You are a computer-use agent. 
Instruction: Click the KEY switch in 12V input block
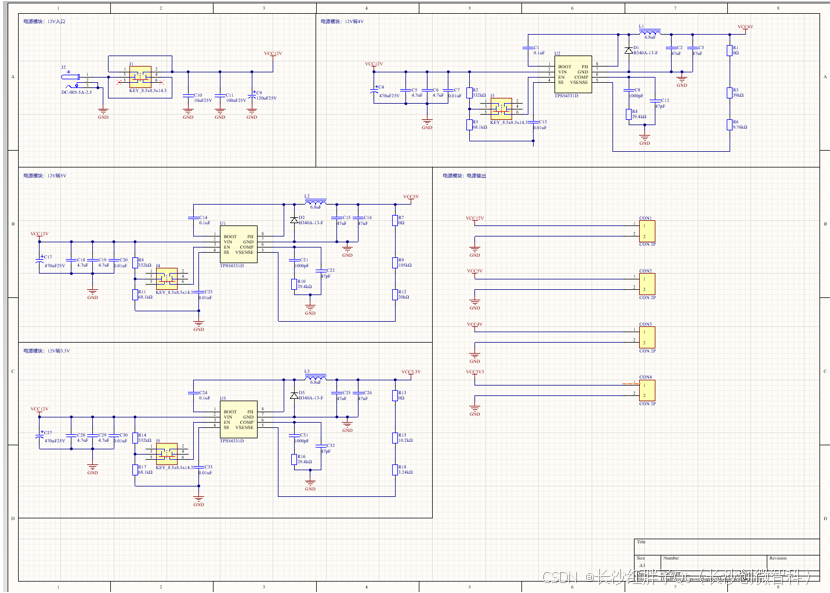click(x=142, y=75)
